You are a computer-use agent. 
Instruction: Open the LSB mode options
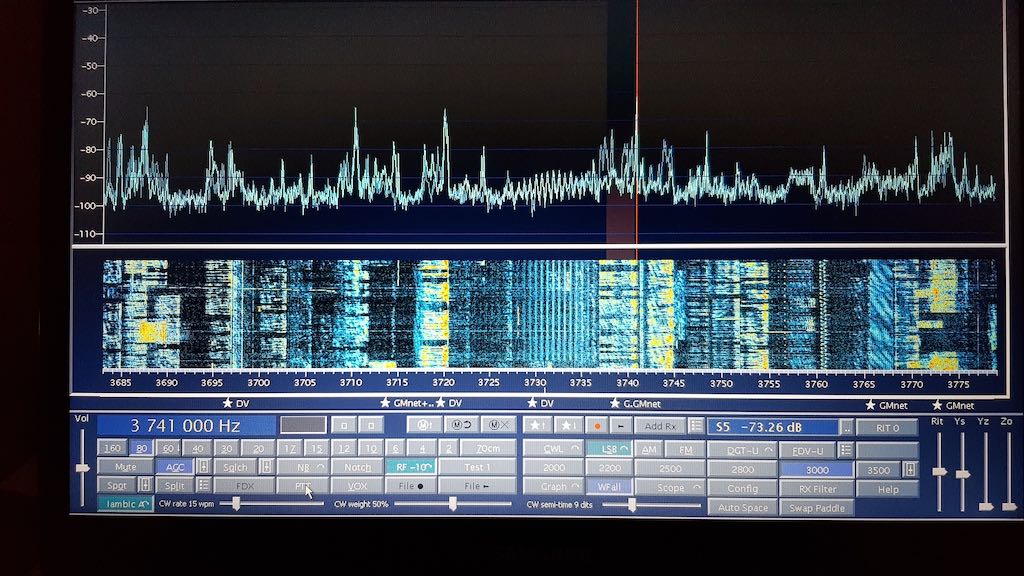pyautogui.click(x=609, y=449)
